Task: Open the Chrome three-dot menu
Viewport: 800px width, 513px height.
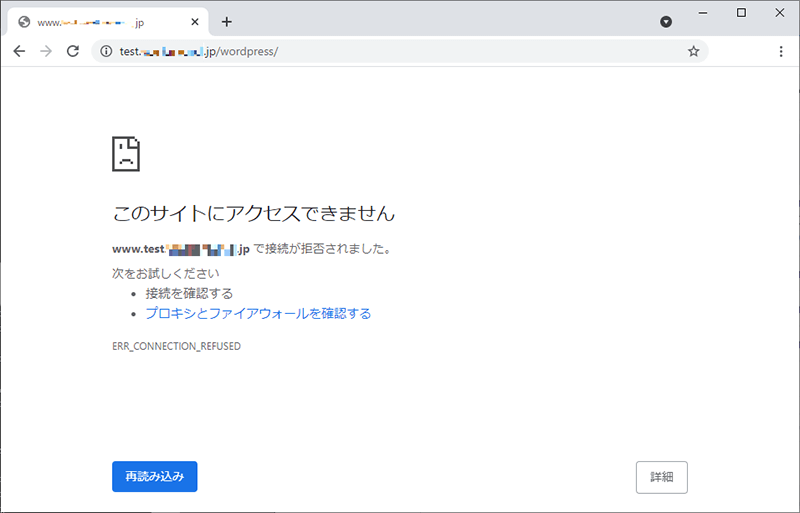Action: [778, 51]
